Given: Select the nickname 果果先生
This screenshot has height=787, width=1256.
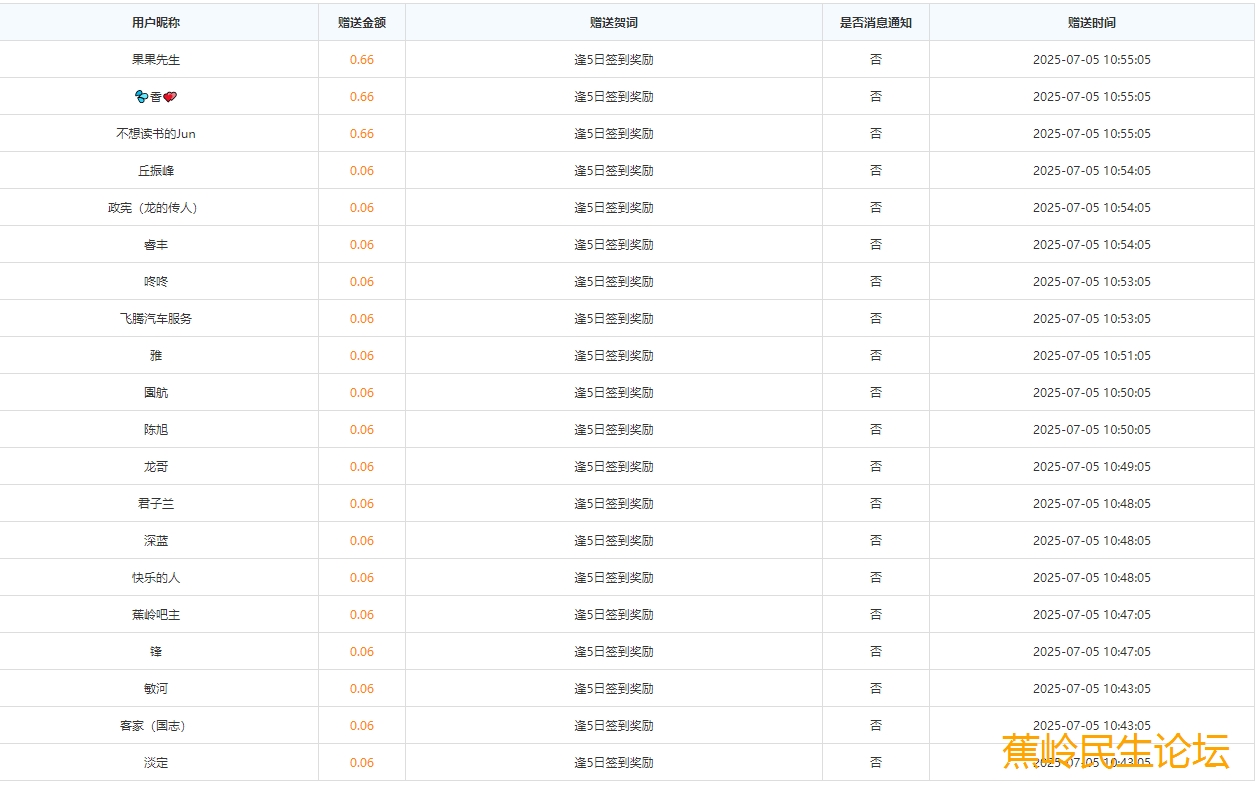Looking at the screenshot, I should (x=156, y=60).
